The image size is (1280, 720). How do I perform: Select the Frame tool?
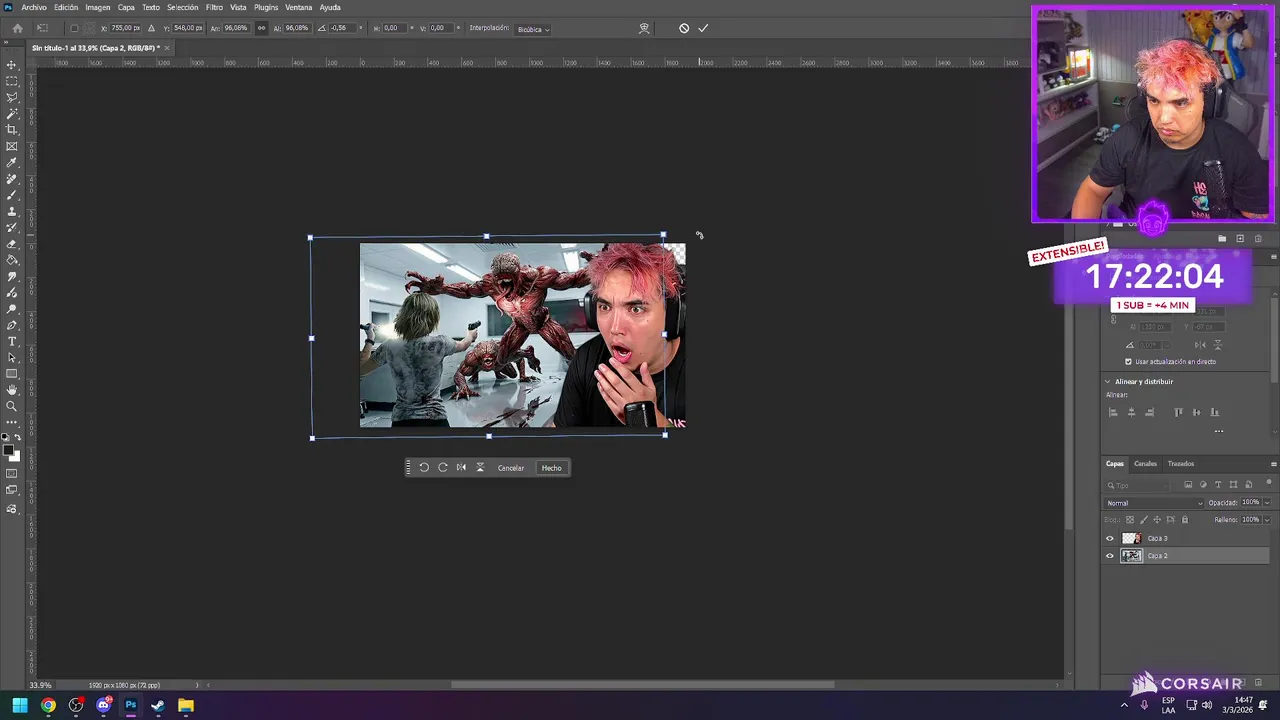[12, 146]
